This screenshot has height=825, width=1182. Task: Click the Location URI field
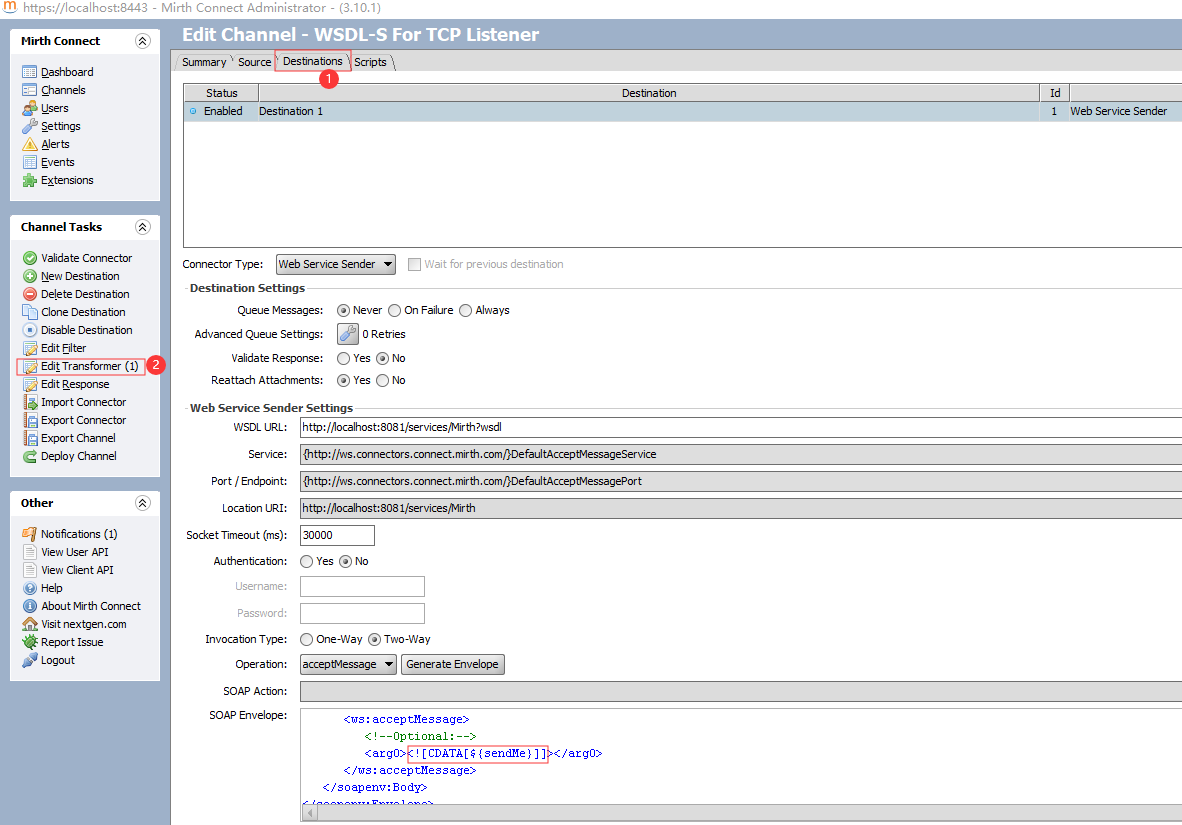[x=741, y=508]
